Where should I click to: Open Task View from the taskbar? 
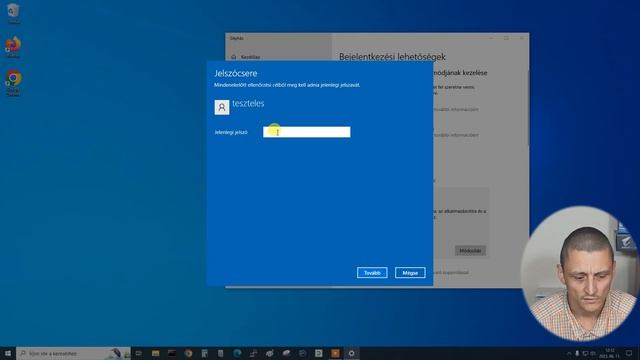pyautogui.click(x=139, y=353)
